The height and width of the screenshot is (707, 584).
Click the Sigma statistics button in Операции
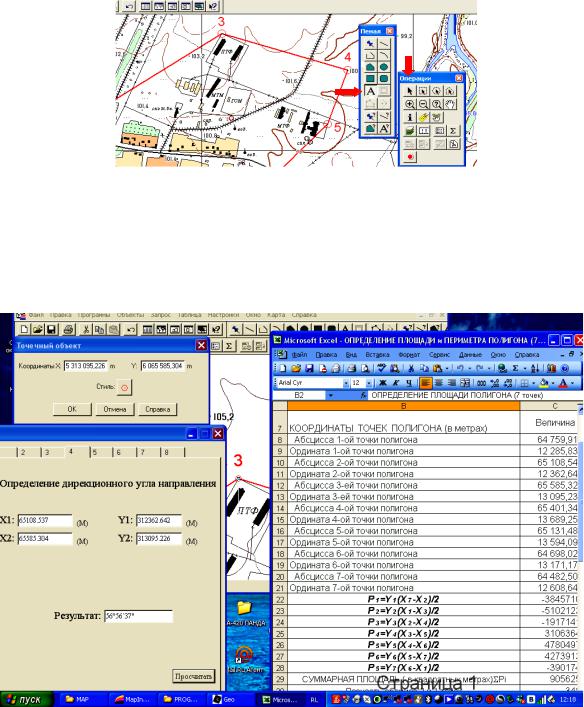click(452, 131)
